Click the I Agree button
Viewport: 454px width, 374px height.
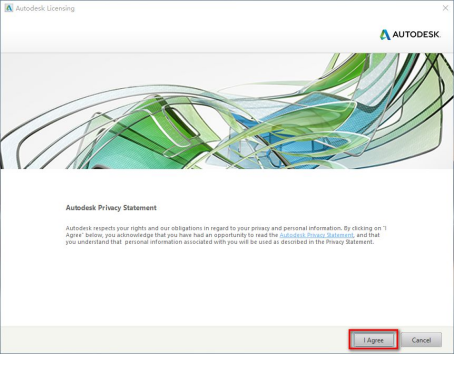(373, 340)
